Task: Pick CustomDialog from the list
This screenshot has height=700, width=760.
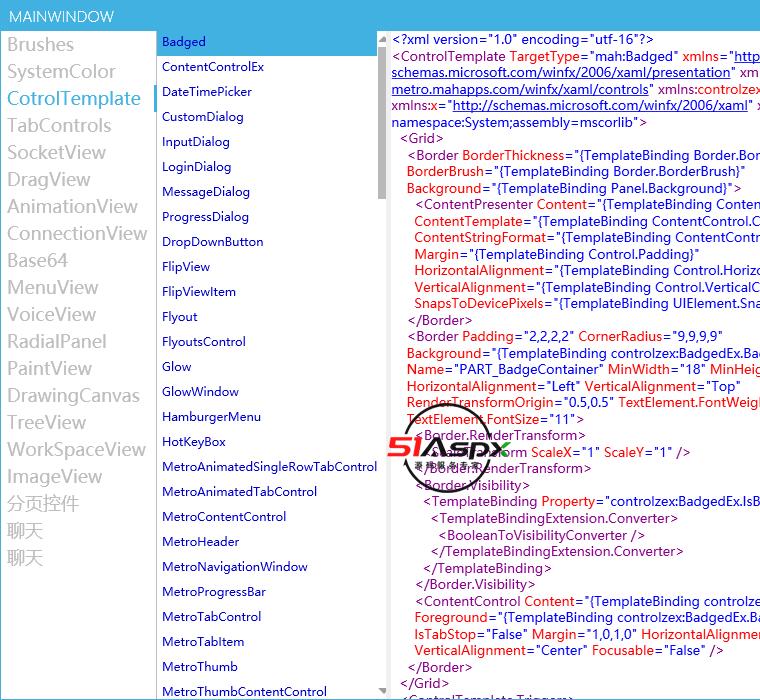Action: tap(267, 117)
